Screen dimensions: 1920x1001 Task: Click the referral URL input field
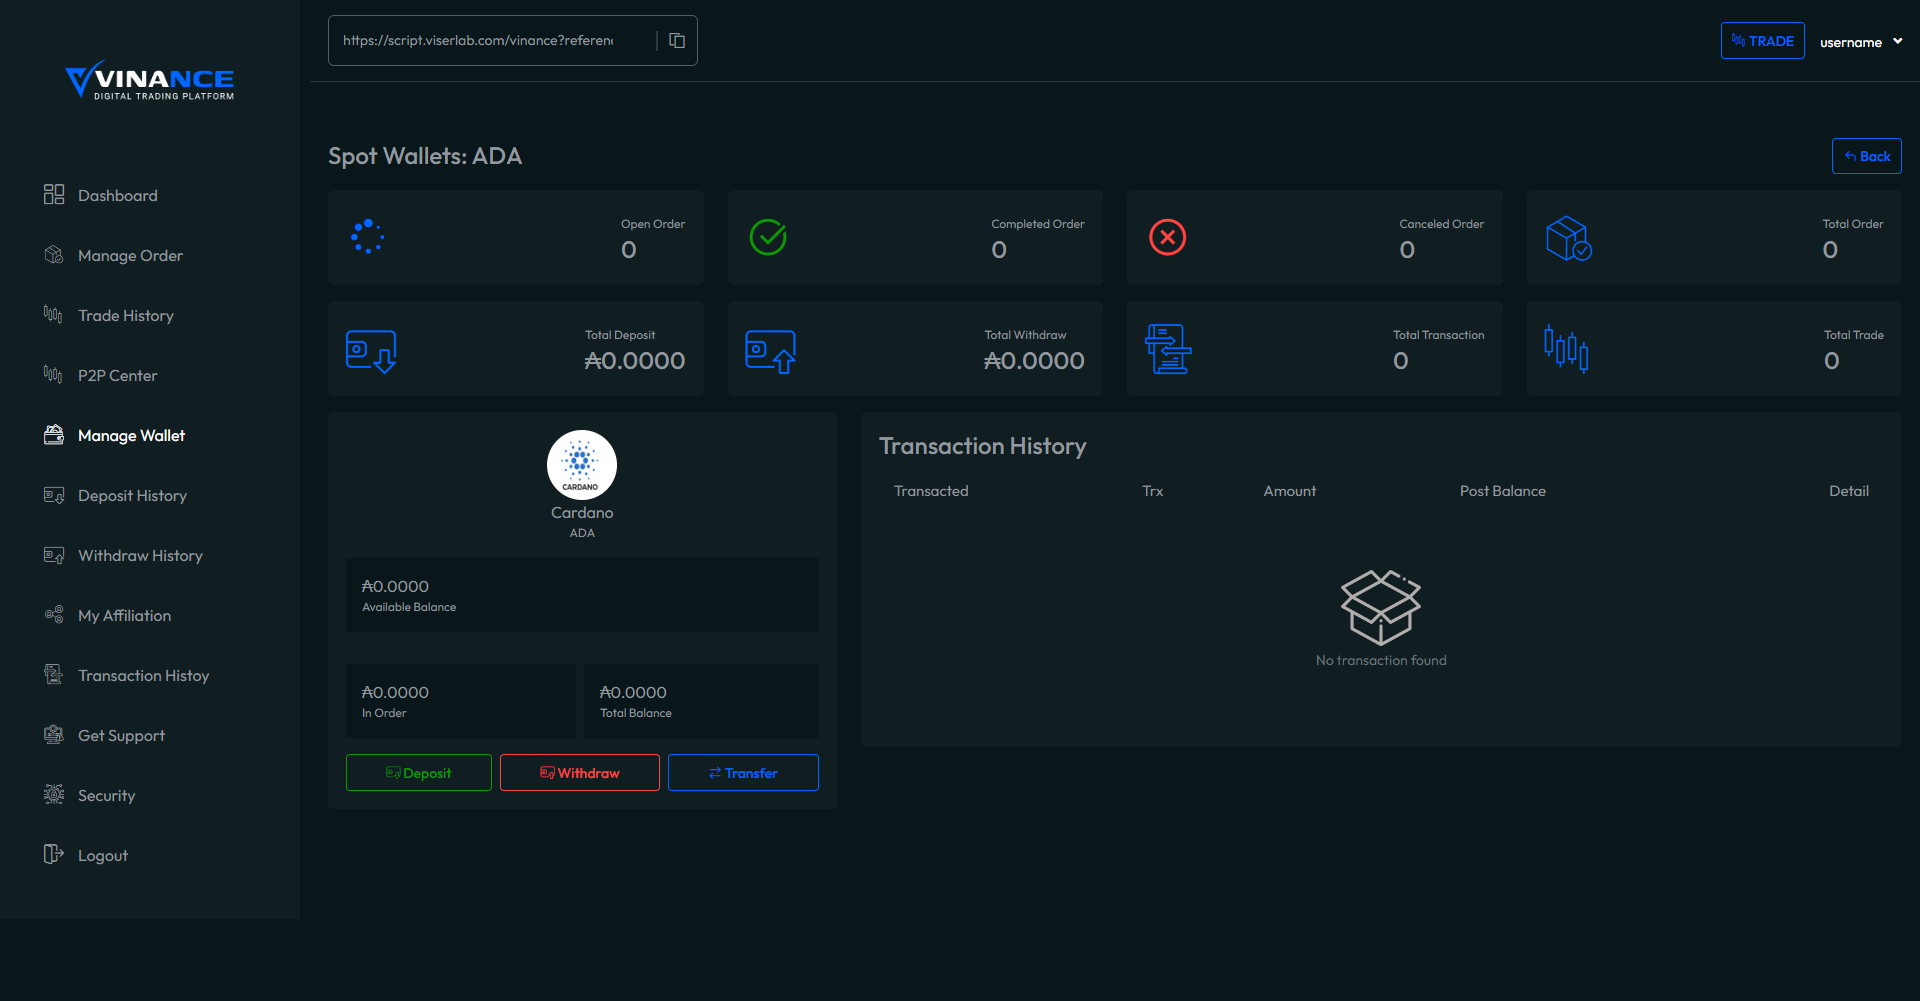[478, 41]
